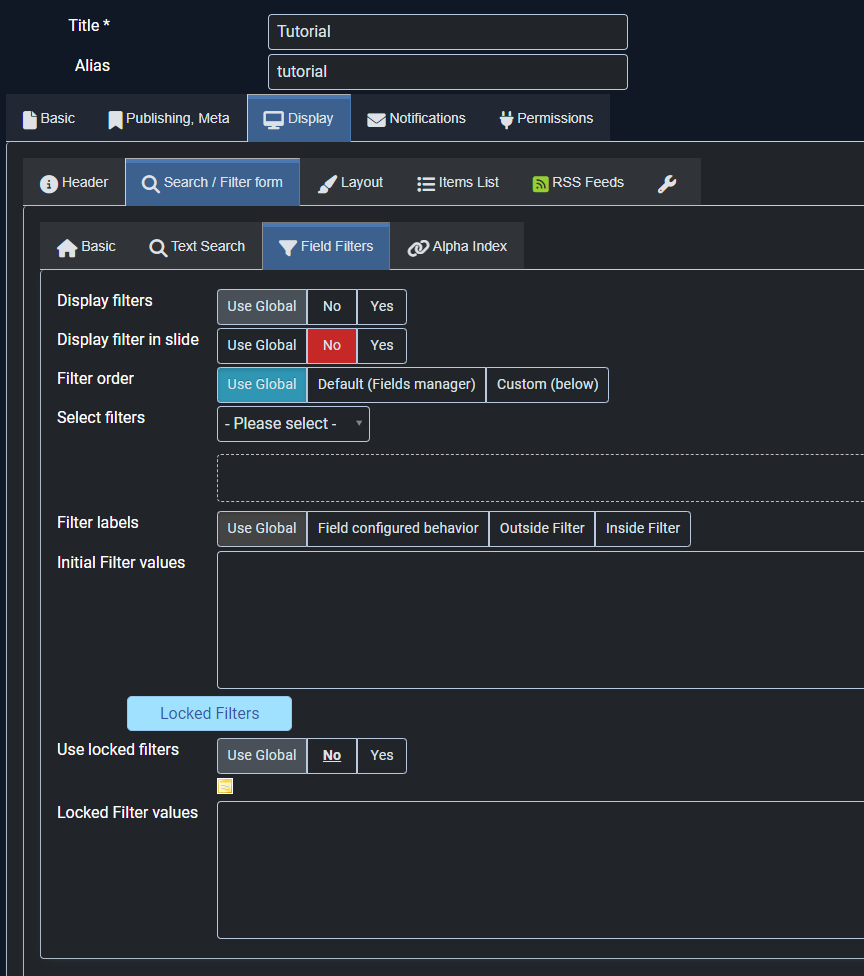This screenshot has width=864, height=976.
Task: Switch to the Layout tab
Action: point(350,182)
